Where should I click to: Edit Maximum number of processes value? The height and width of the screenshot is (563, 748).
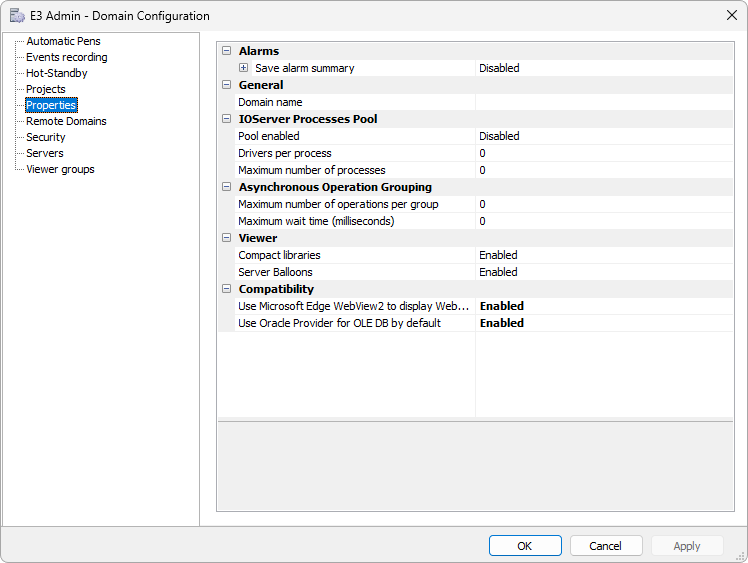(604, 170)
